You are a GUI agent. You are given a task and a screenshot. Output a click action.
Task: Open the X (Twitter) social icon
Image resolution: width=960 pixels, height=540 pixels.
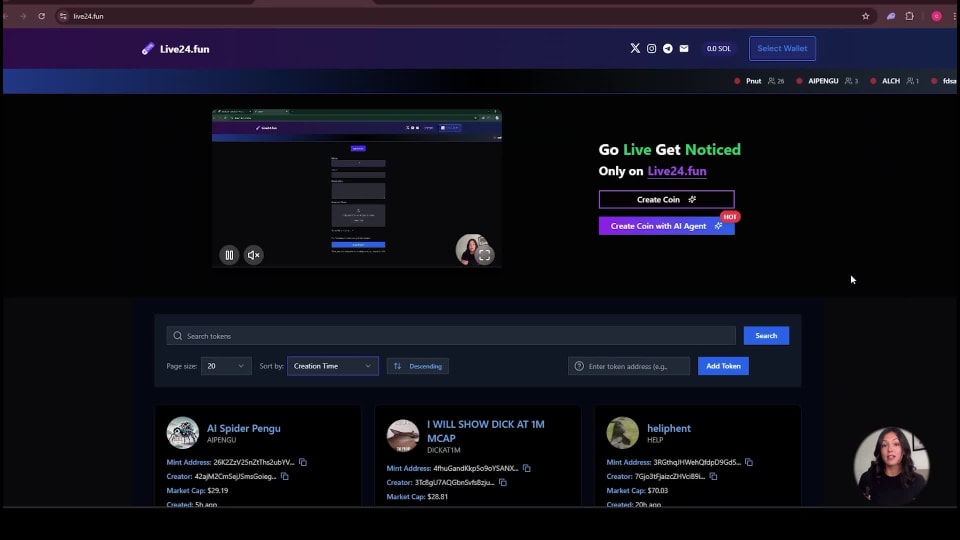click(635, 48)
